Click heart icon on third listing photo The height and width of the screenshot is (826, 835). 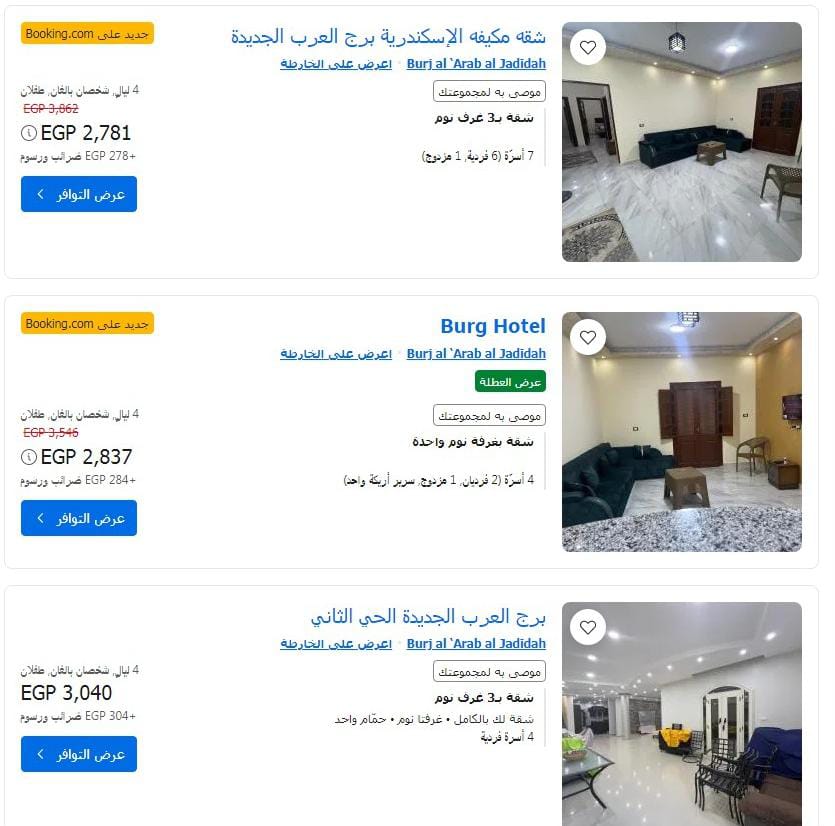tap(587, 627)
